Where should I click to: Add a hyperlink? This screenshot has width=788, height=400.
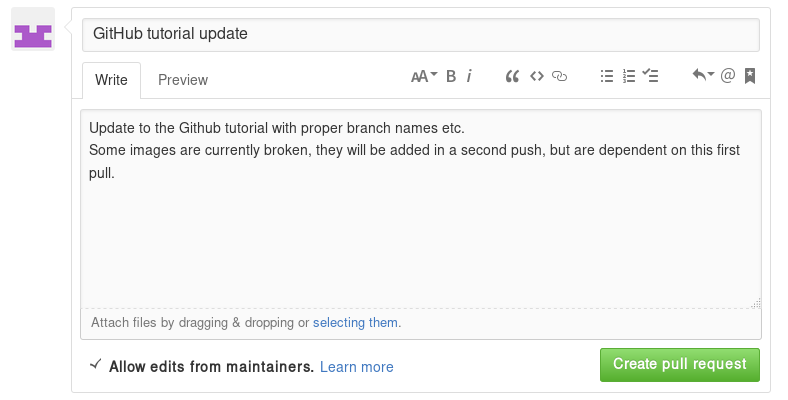(559, 76)
